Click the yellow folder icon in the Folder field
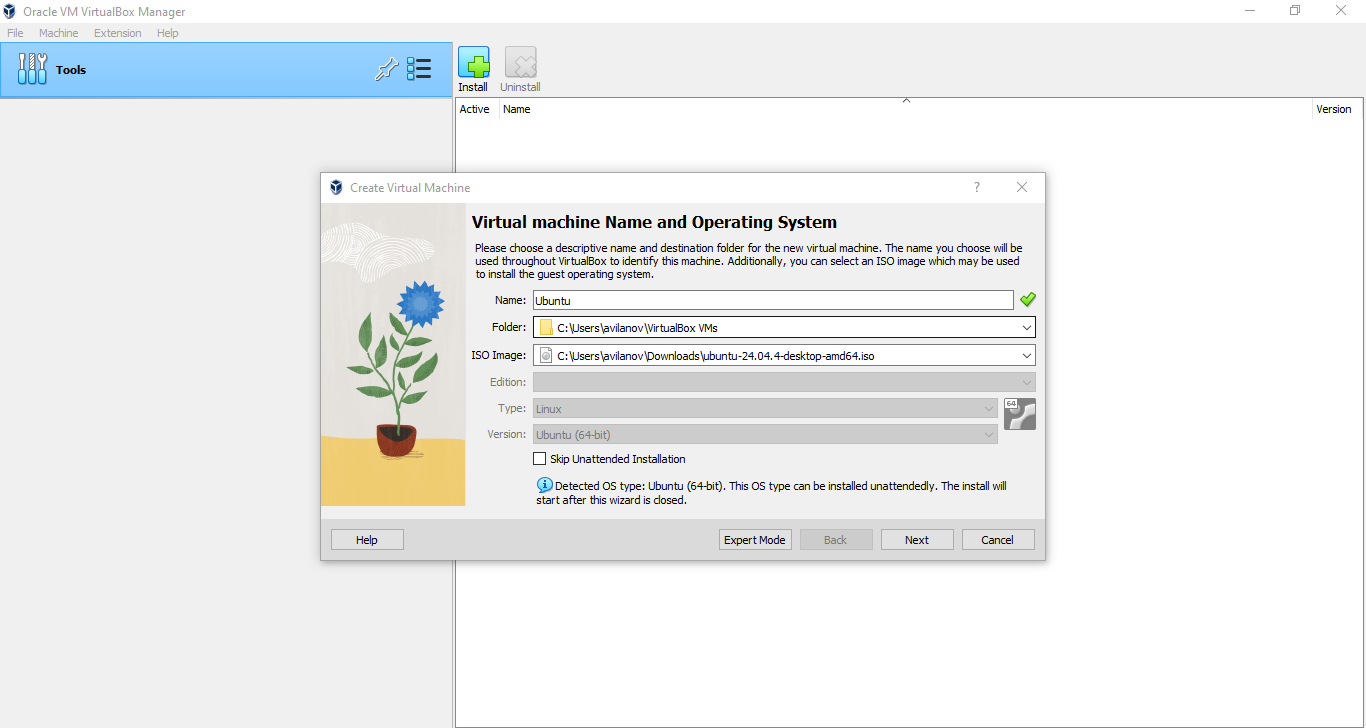The height and width of the screenshot is (728, 1366). tap(546, 327)
